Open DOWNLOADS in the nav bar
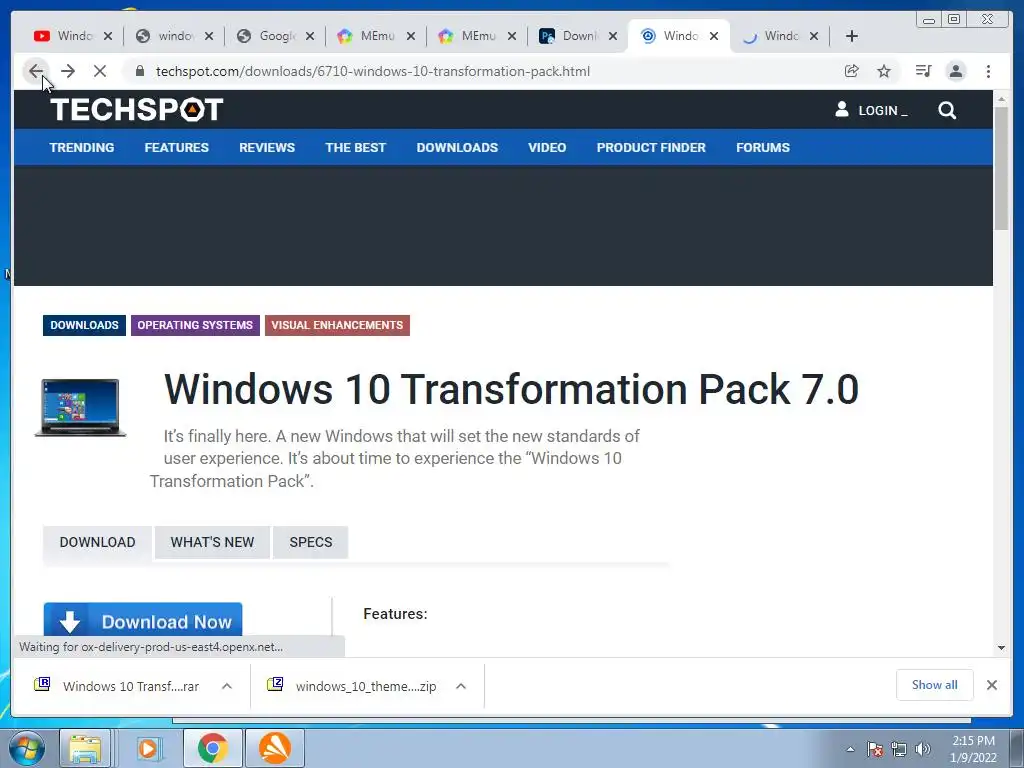The image size is (1024, 768). pos(457,148)
